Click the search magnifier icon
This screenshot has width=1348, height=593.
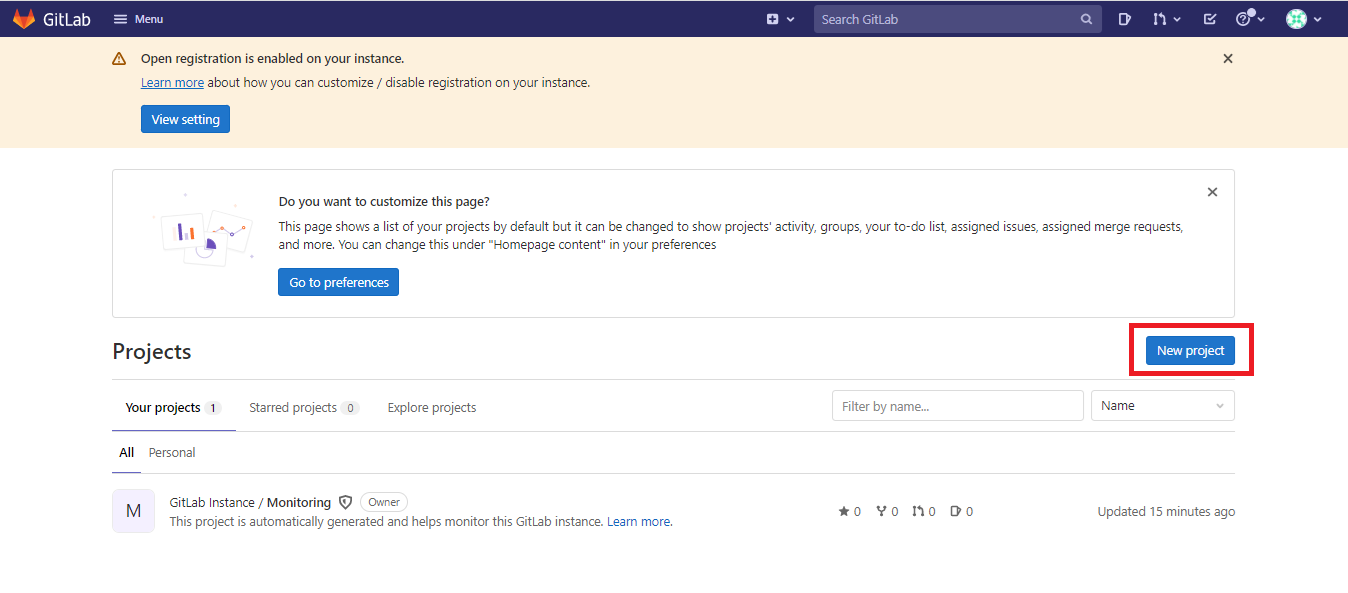click(x=1087, y=19)
